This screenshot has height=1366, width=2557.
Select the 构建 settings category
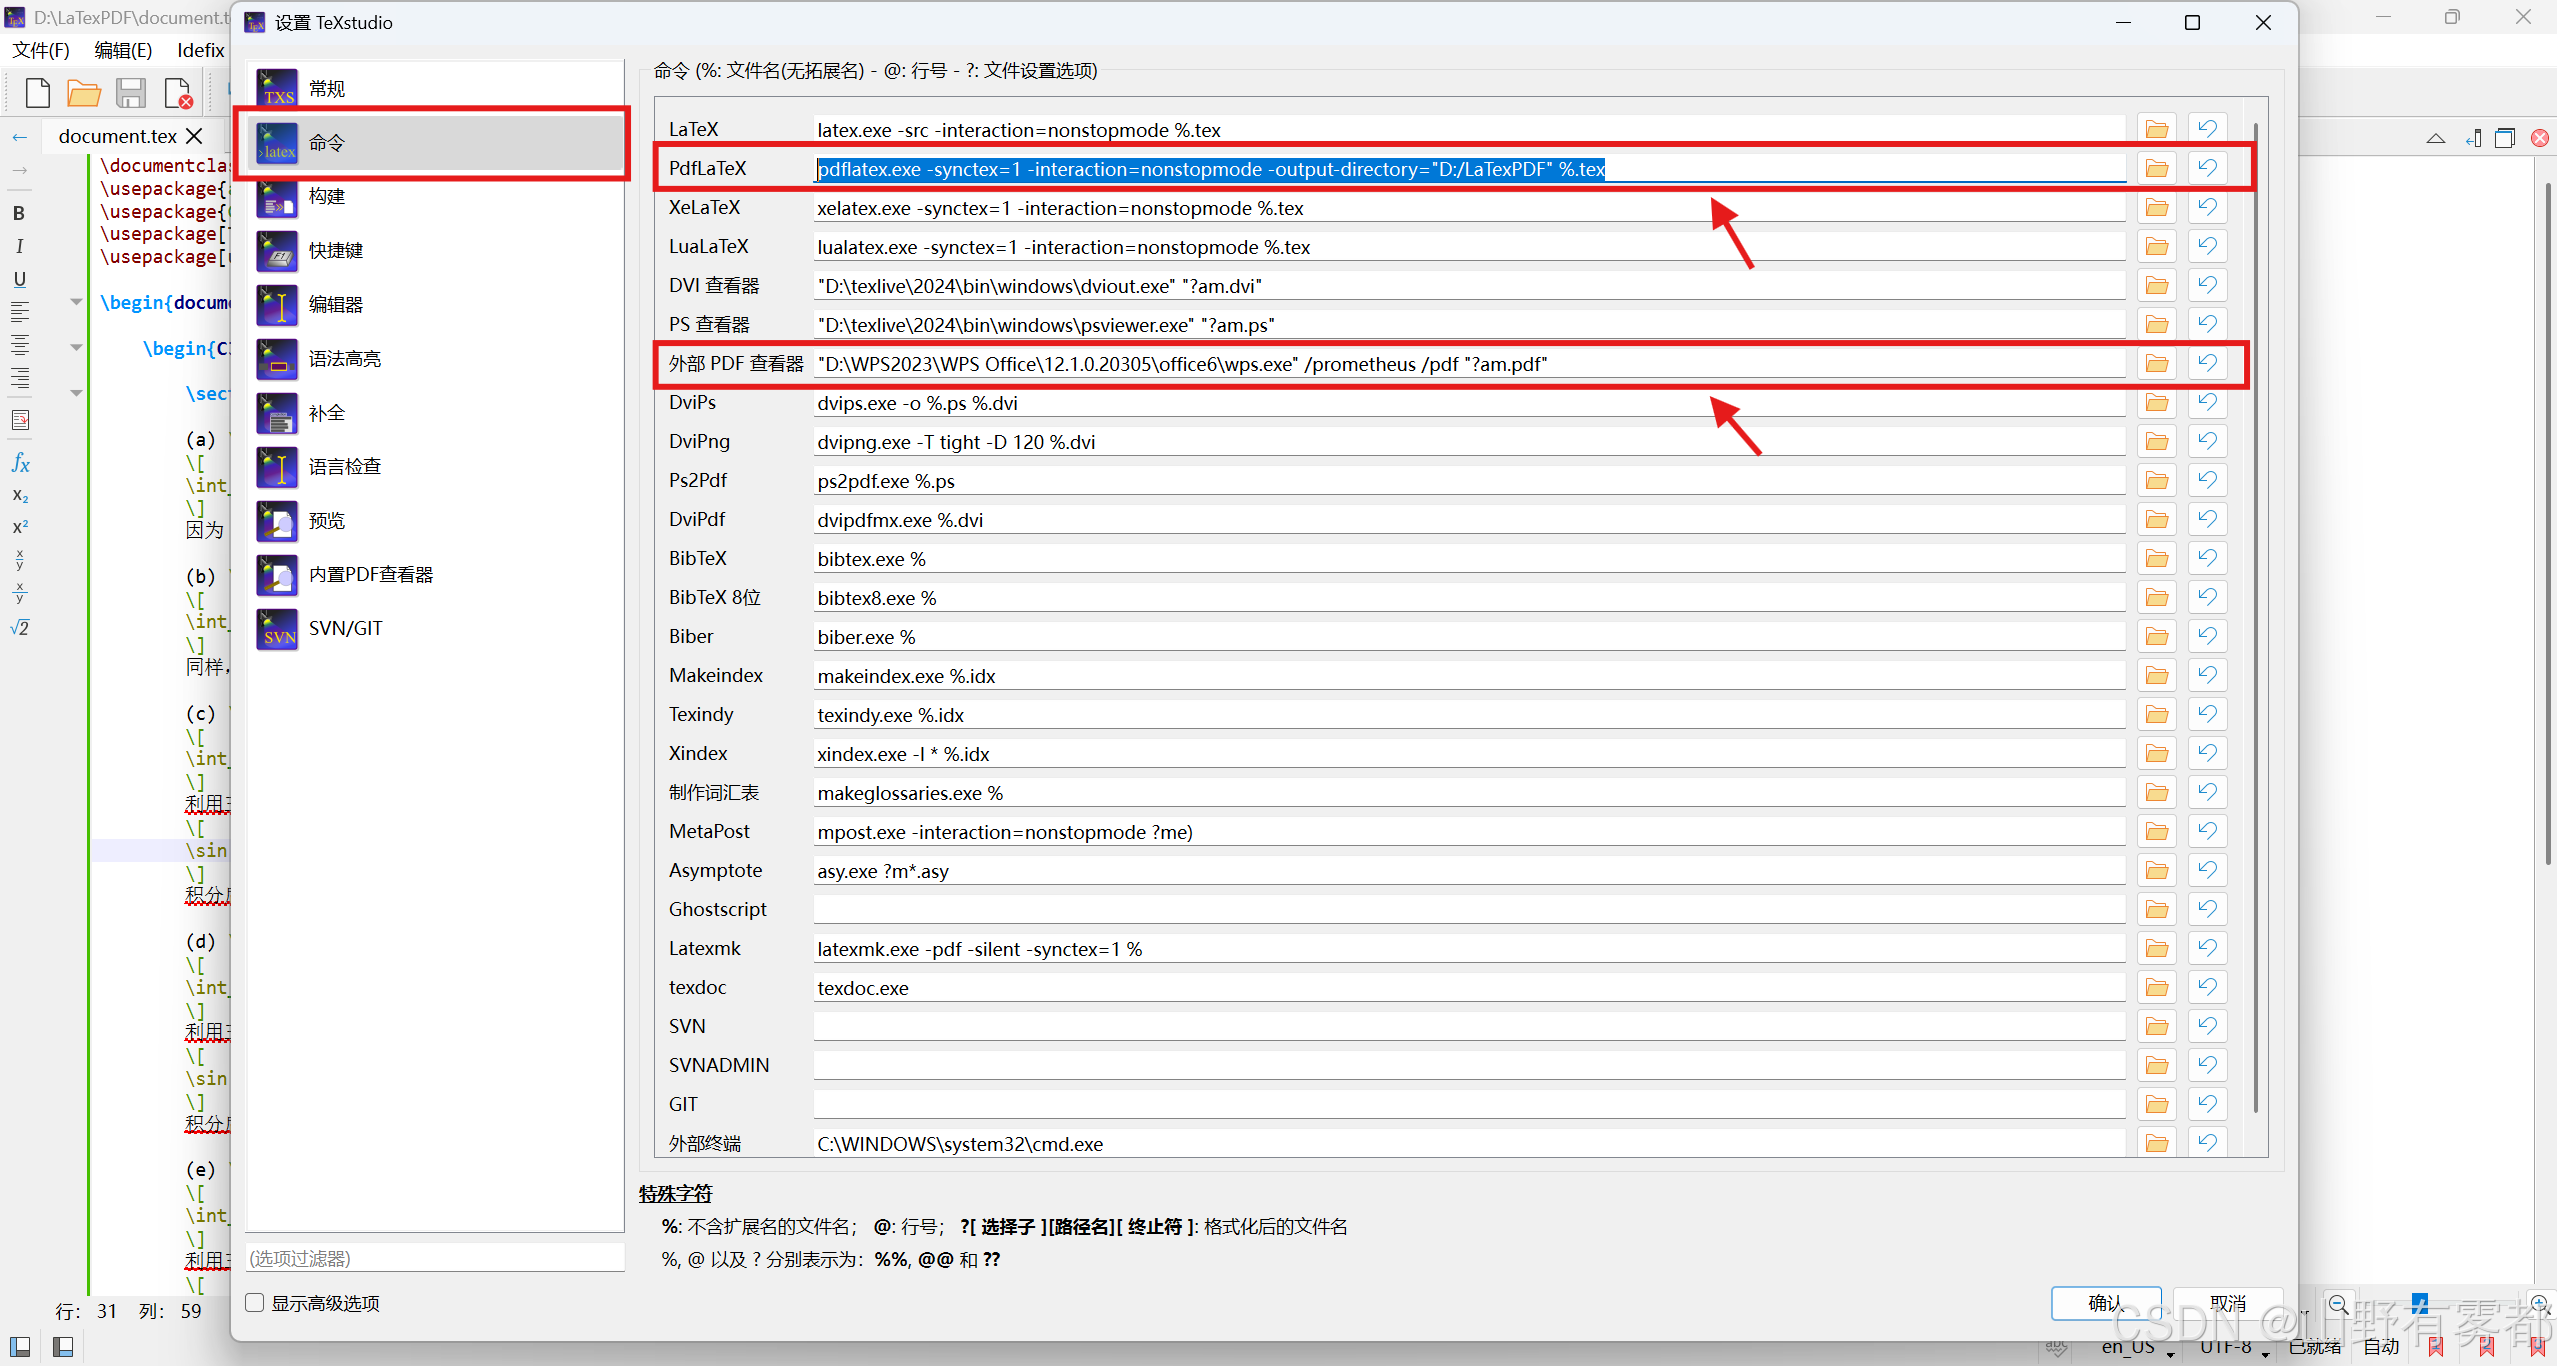326,196
